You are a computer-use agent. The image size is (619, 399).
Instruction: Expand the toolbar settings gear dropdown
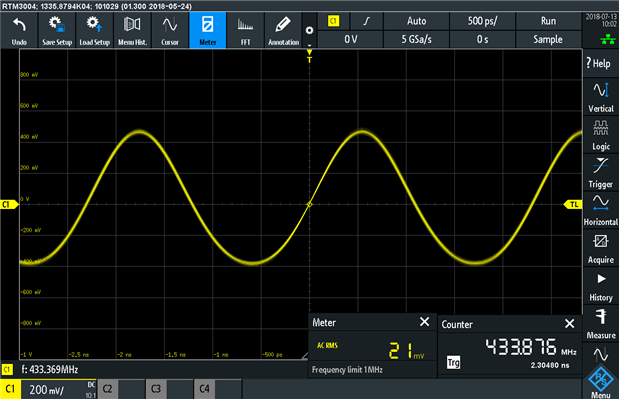(x=310, y=30)
